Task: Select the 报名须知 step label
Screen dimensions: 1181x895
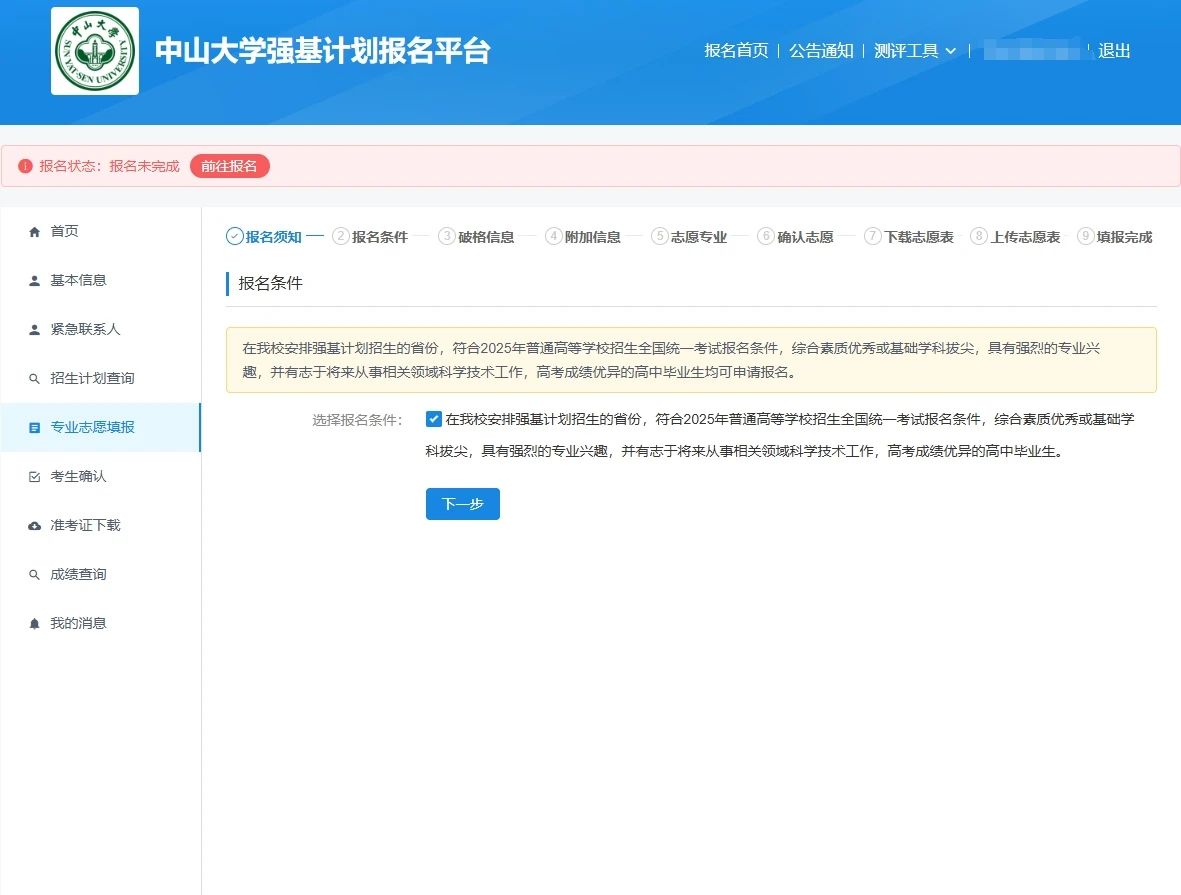Action: (x=273, y=237)
